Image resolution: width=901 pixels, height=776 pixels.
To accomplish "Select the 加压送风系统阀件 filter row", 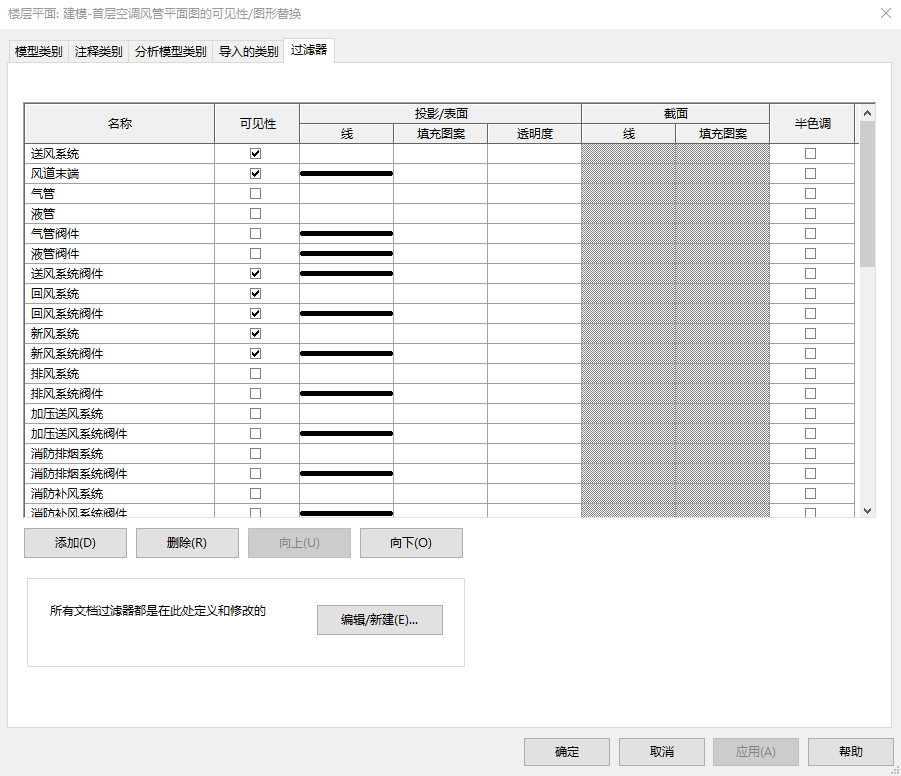I will (x=120, y=433).
